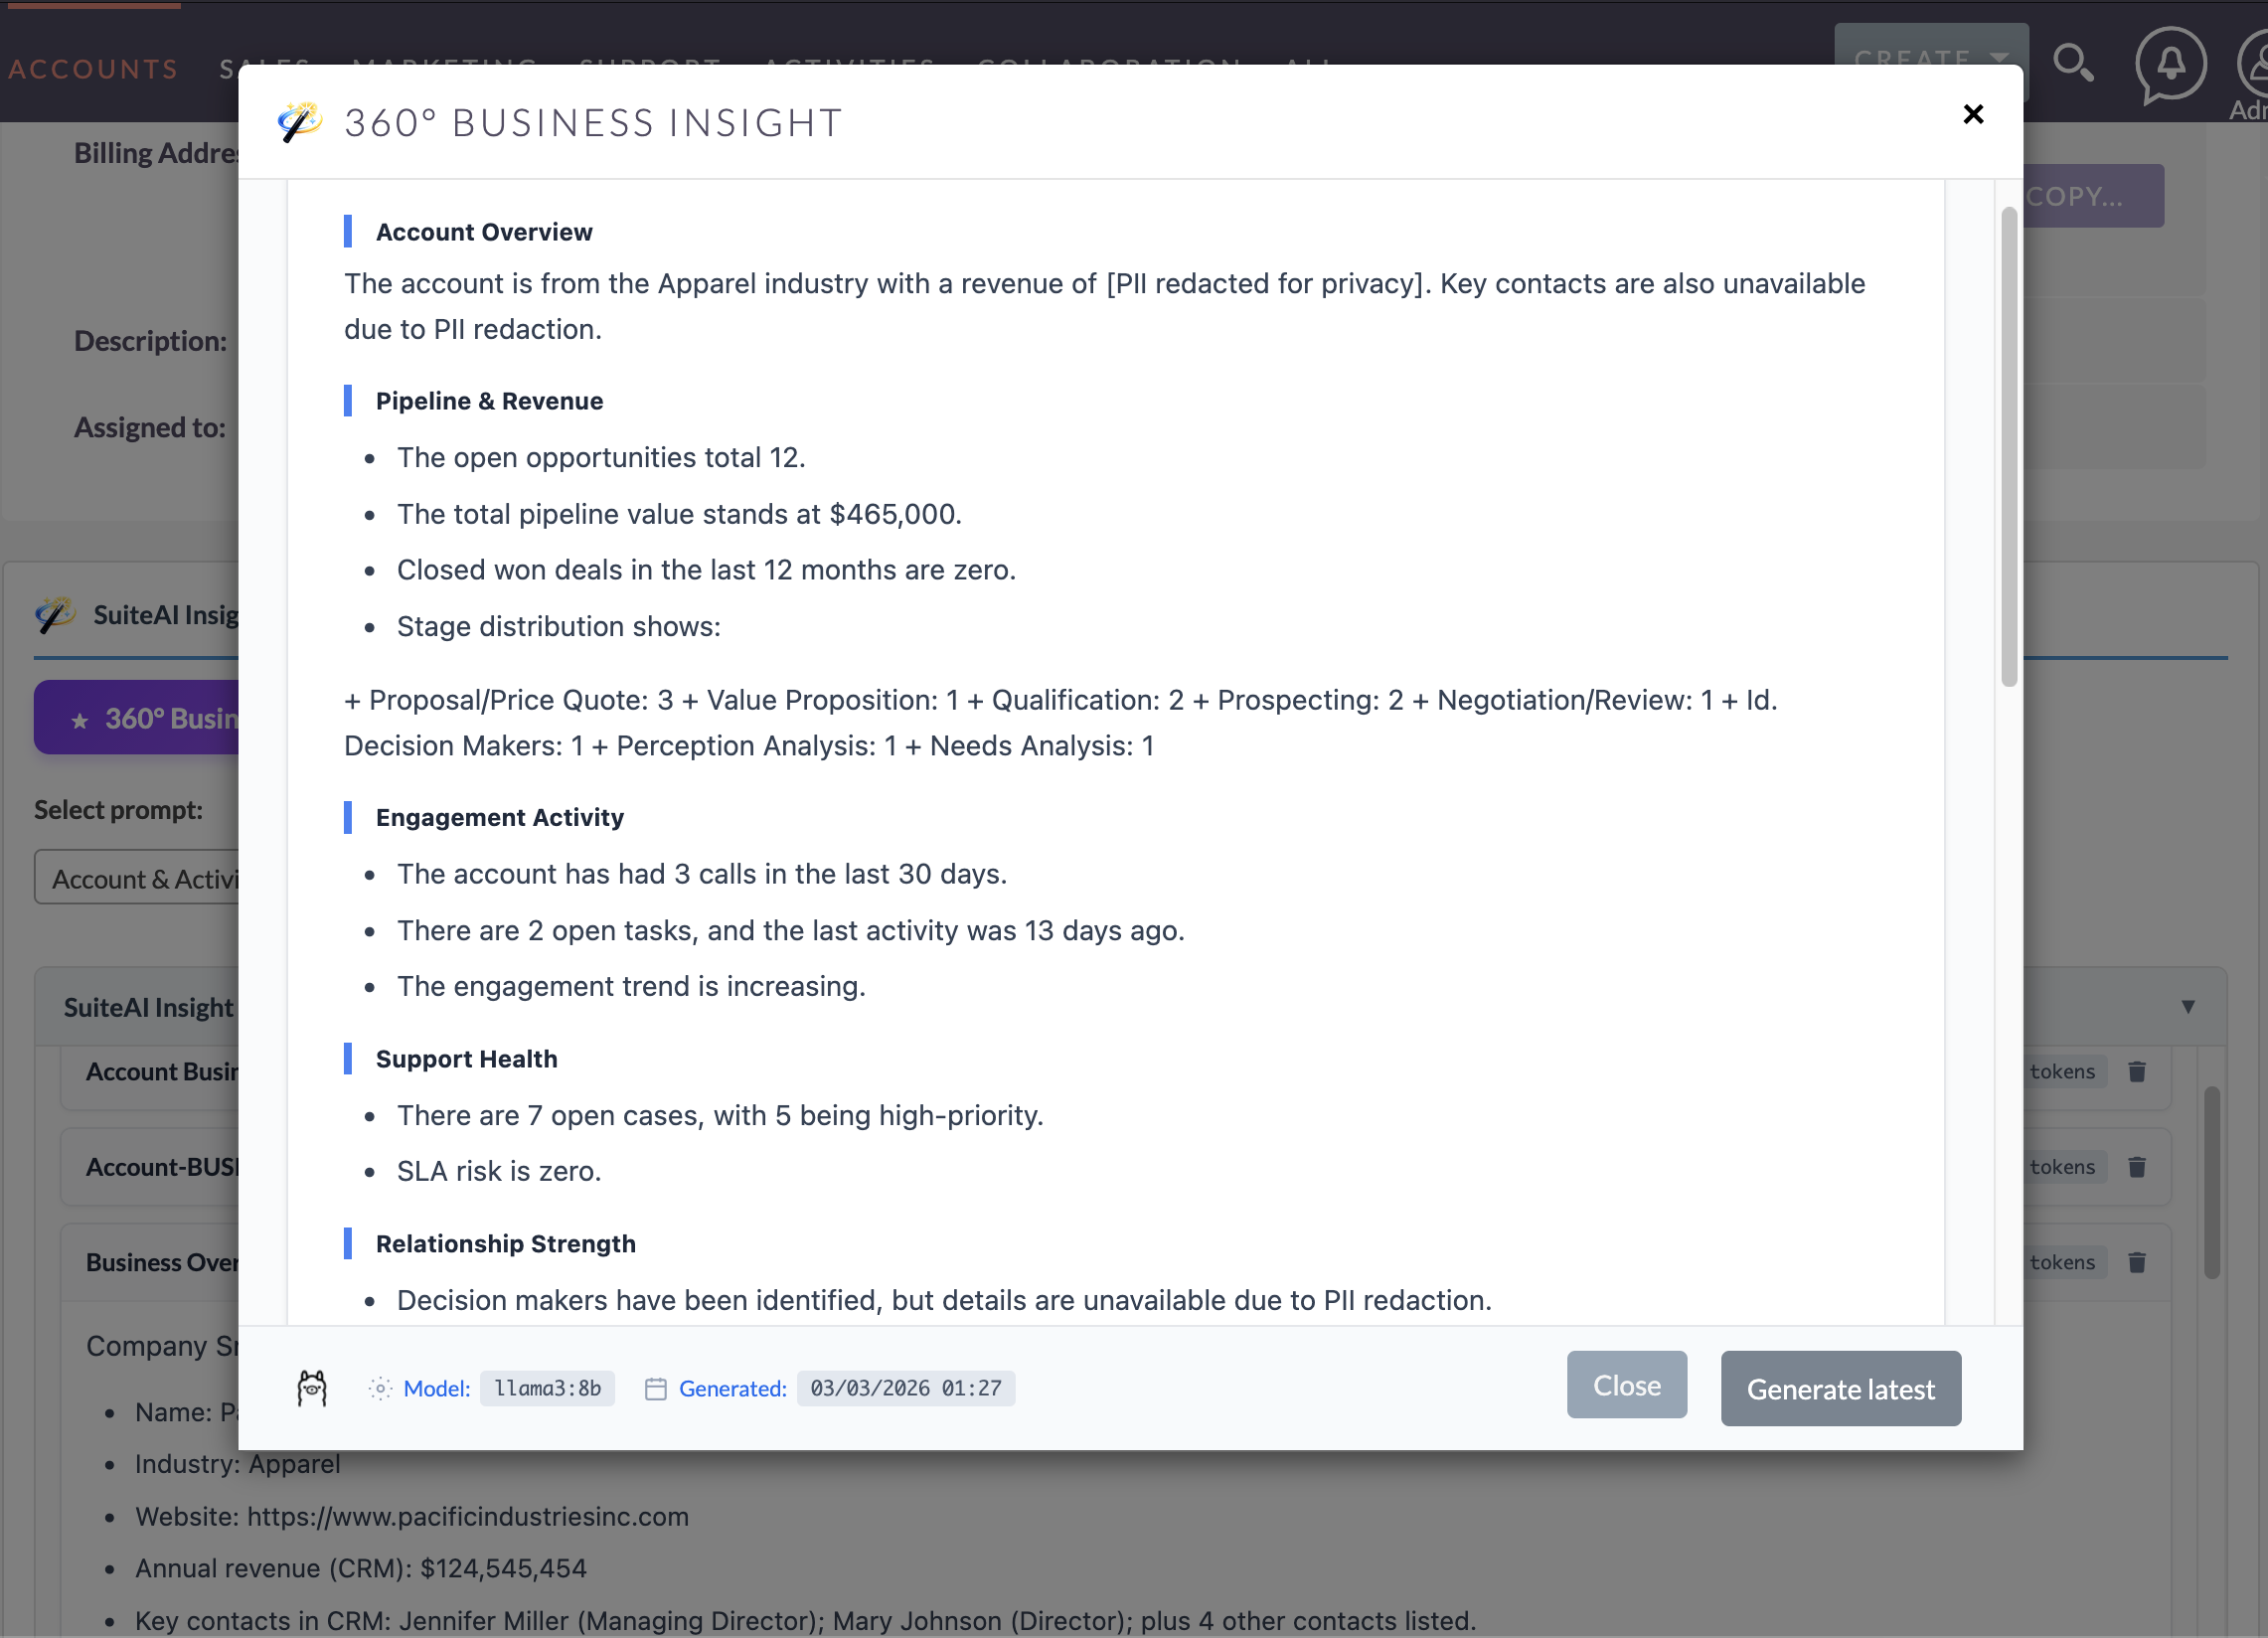Click the Generate latest button
Screen dimensions: 2268x1638
1840,1388
